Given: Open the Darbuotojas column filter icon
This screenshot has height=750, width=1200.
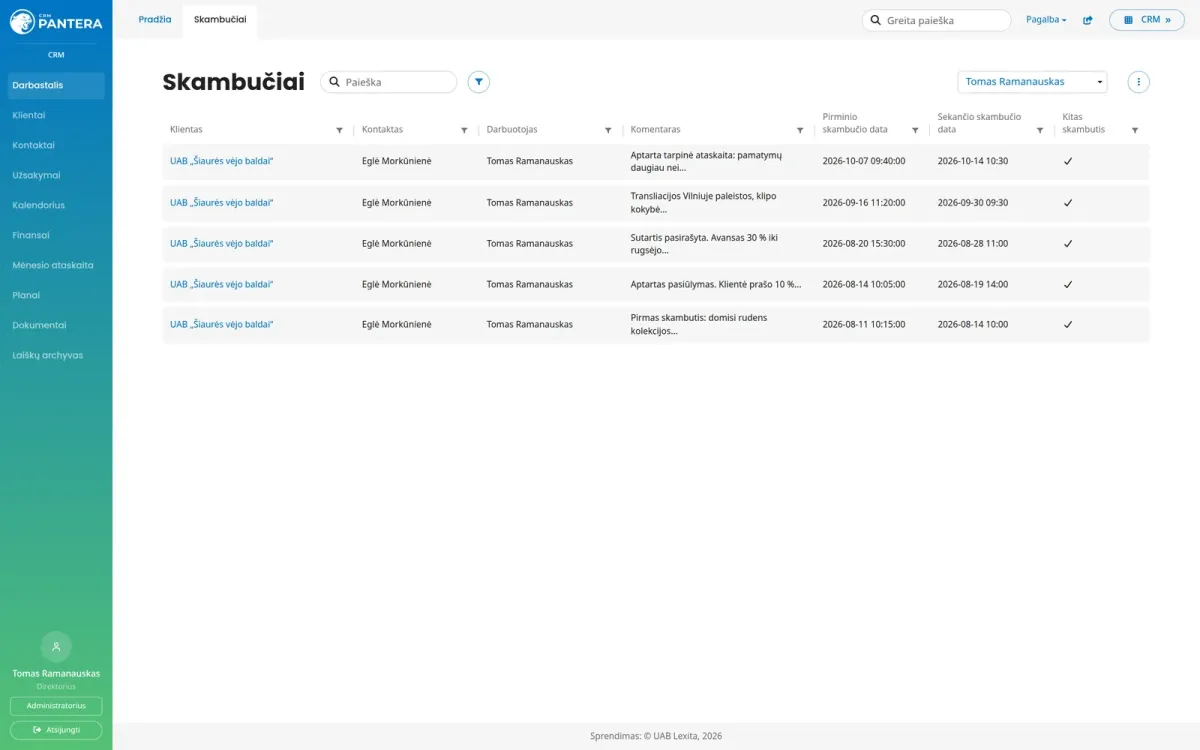Looking at the screenshot, I should (x=608, y=130).
